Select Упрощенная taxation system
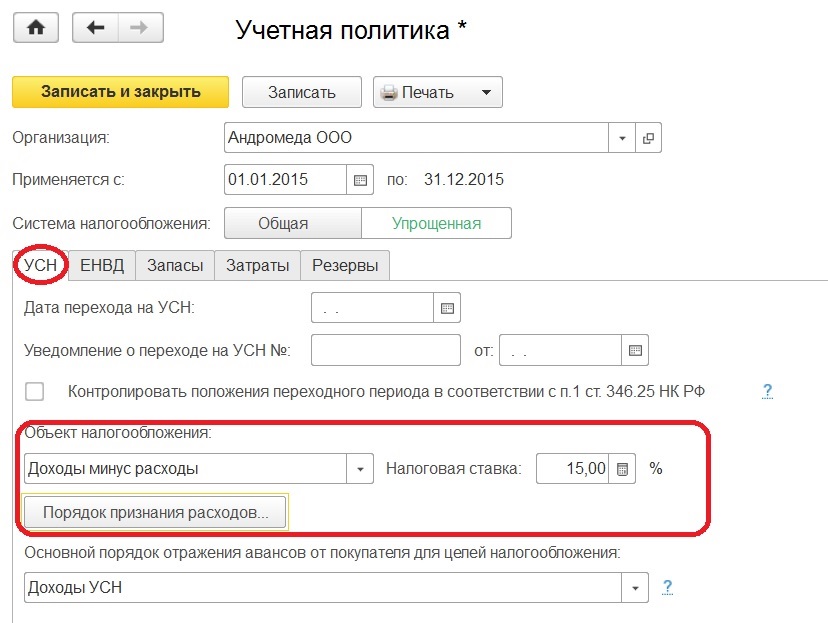828x623 pixels. [x=436, y=223]
